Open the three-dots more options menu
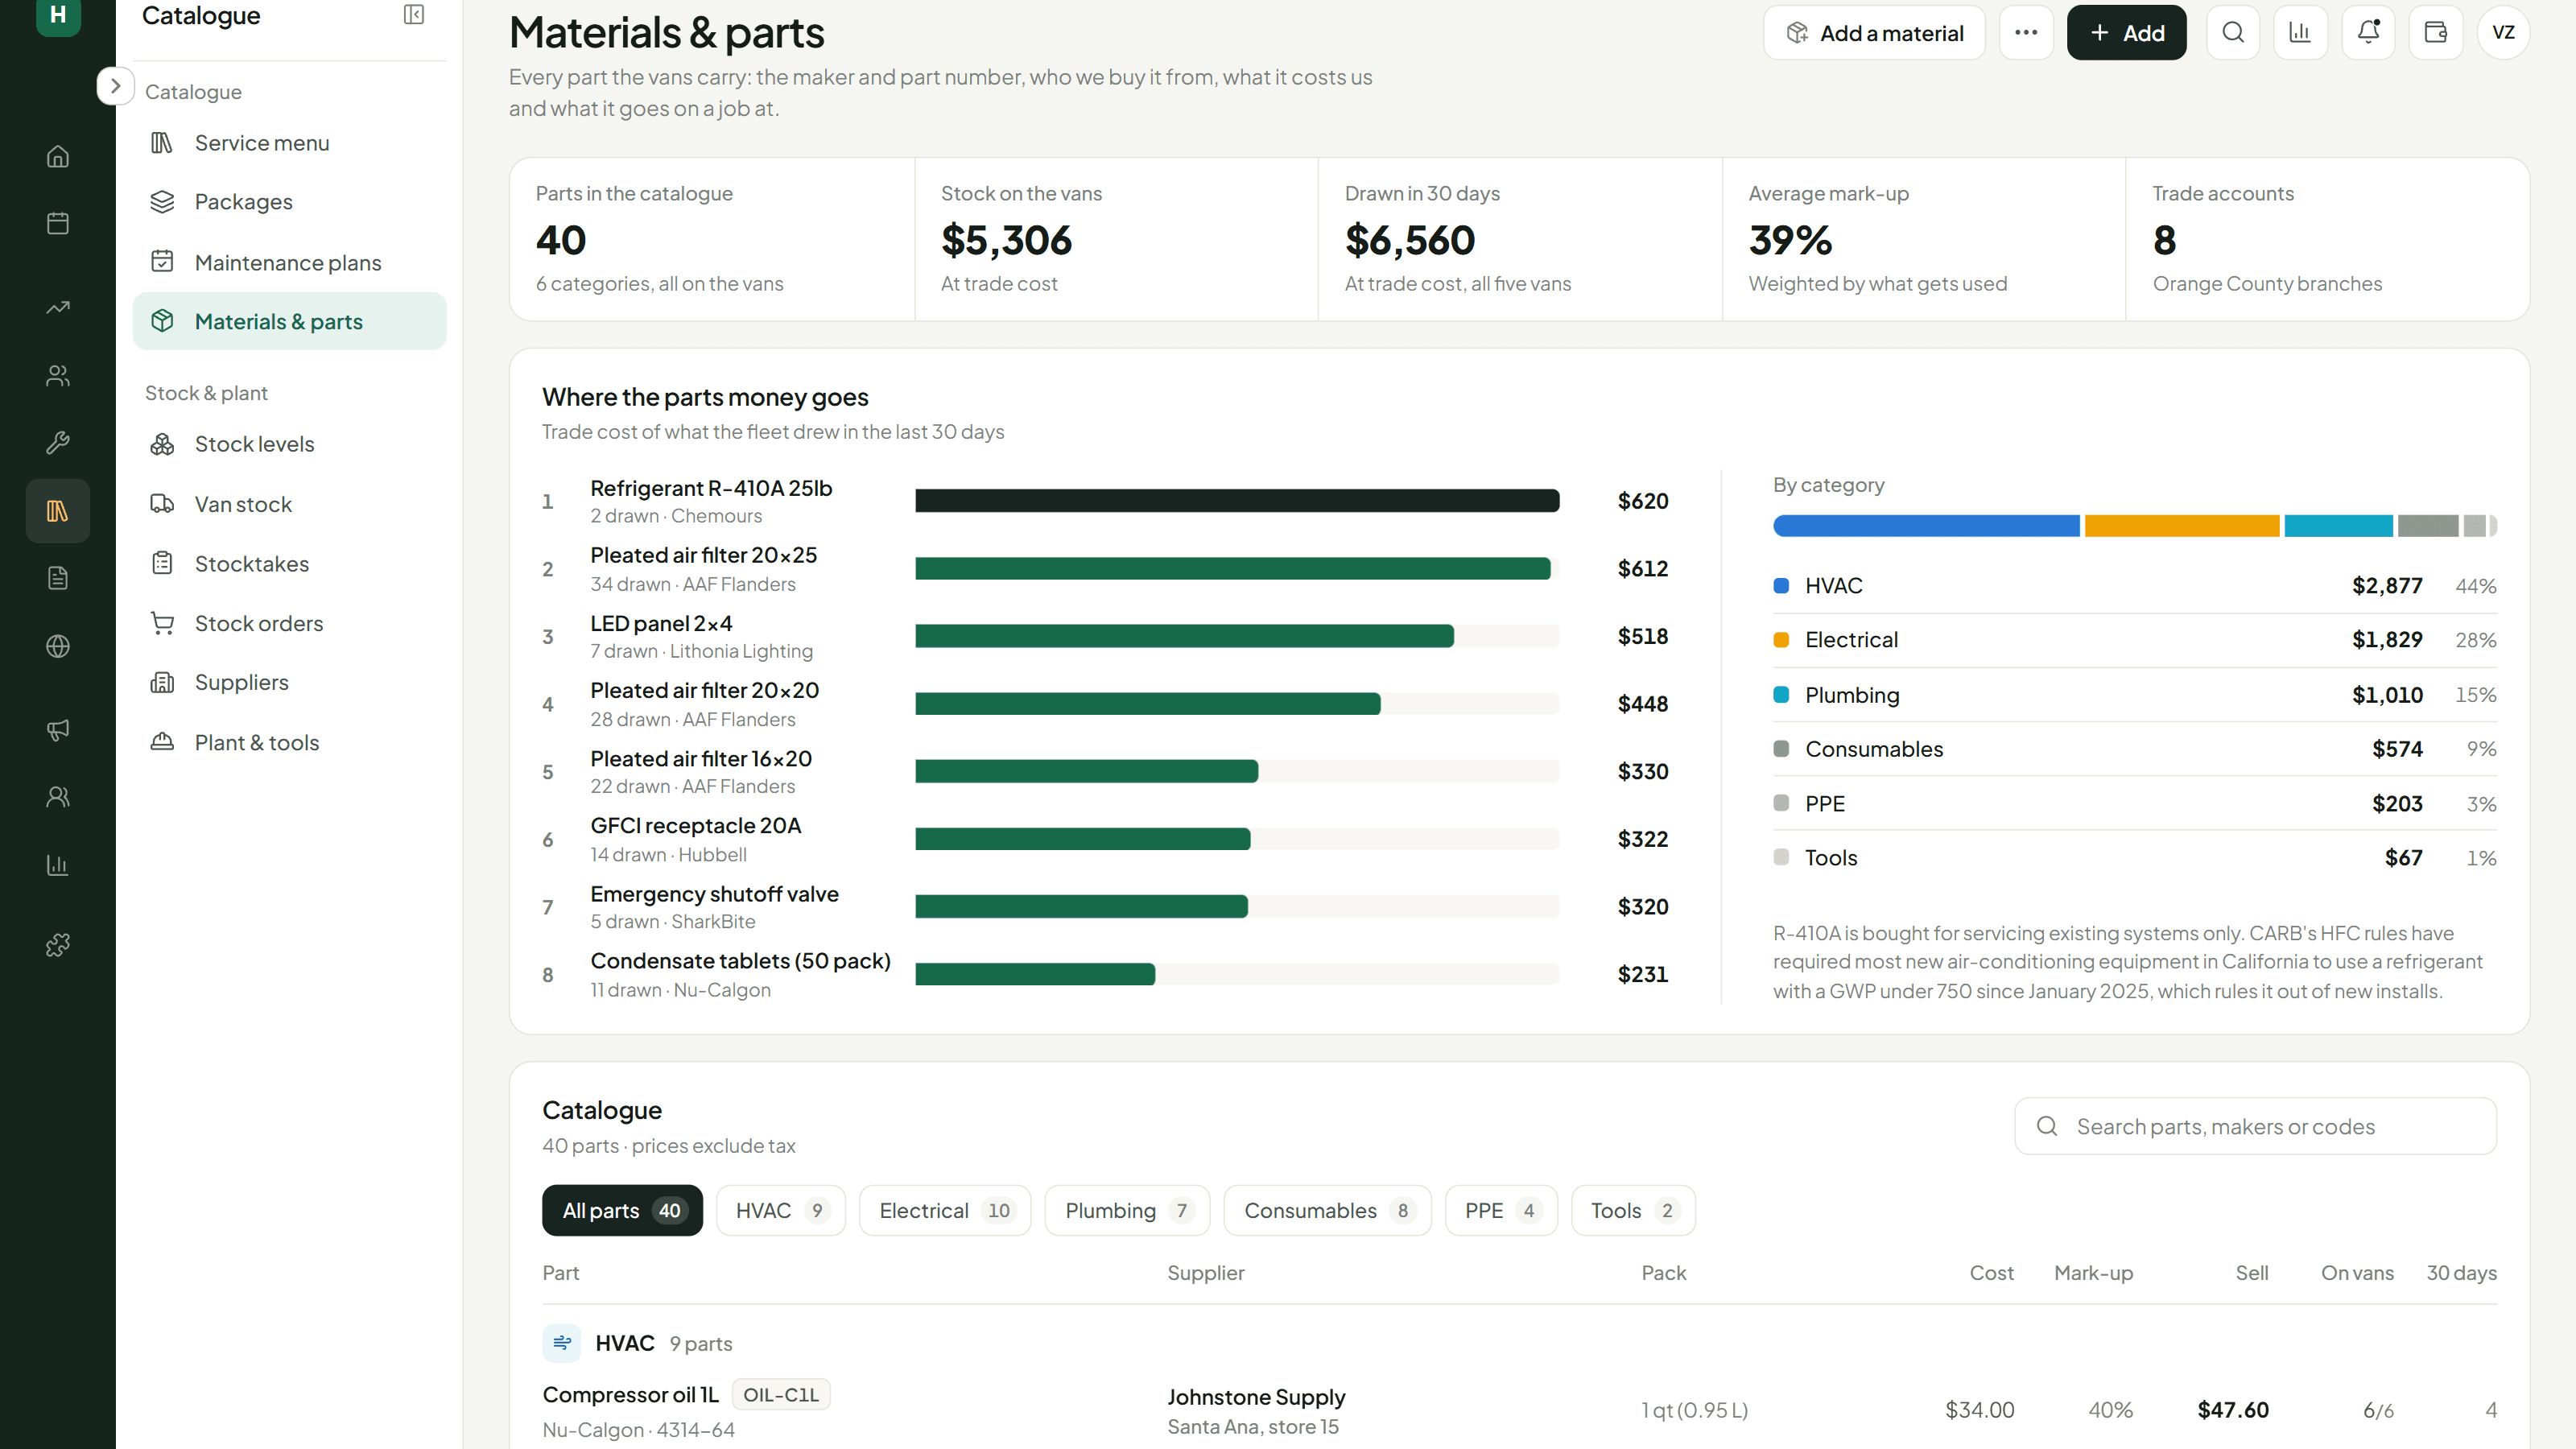The width and height of the screenshot is (2576, 1449). point(2026,33)
